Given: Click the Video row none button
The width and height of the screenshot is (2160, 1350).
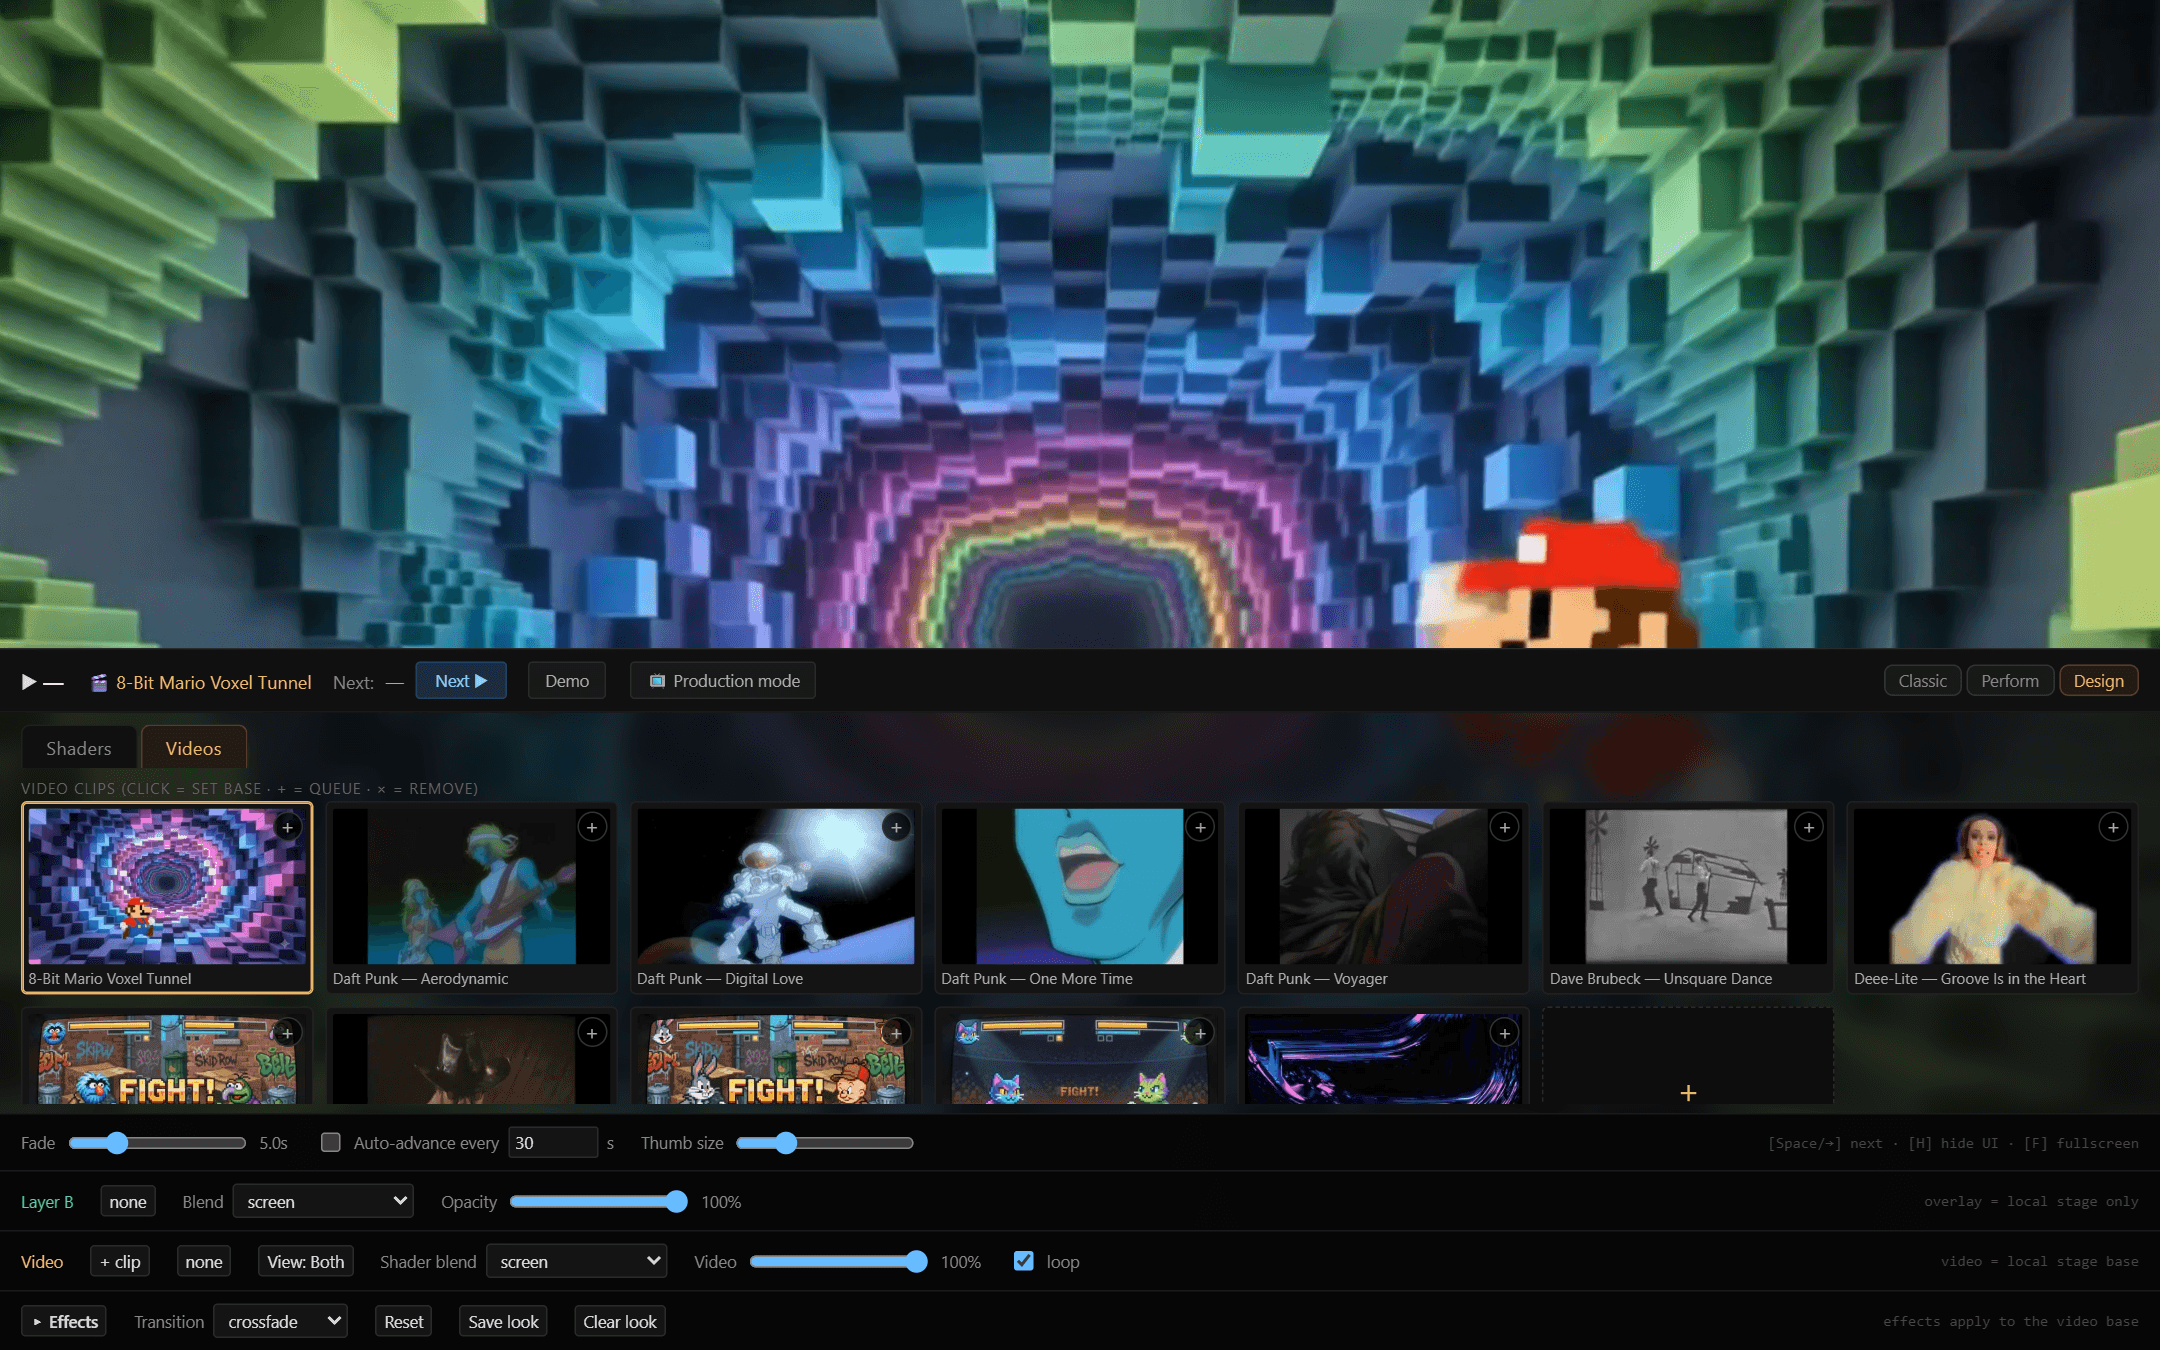Looking at the screenshot, I should pyautogui.click(x=204, y=1262).
